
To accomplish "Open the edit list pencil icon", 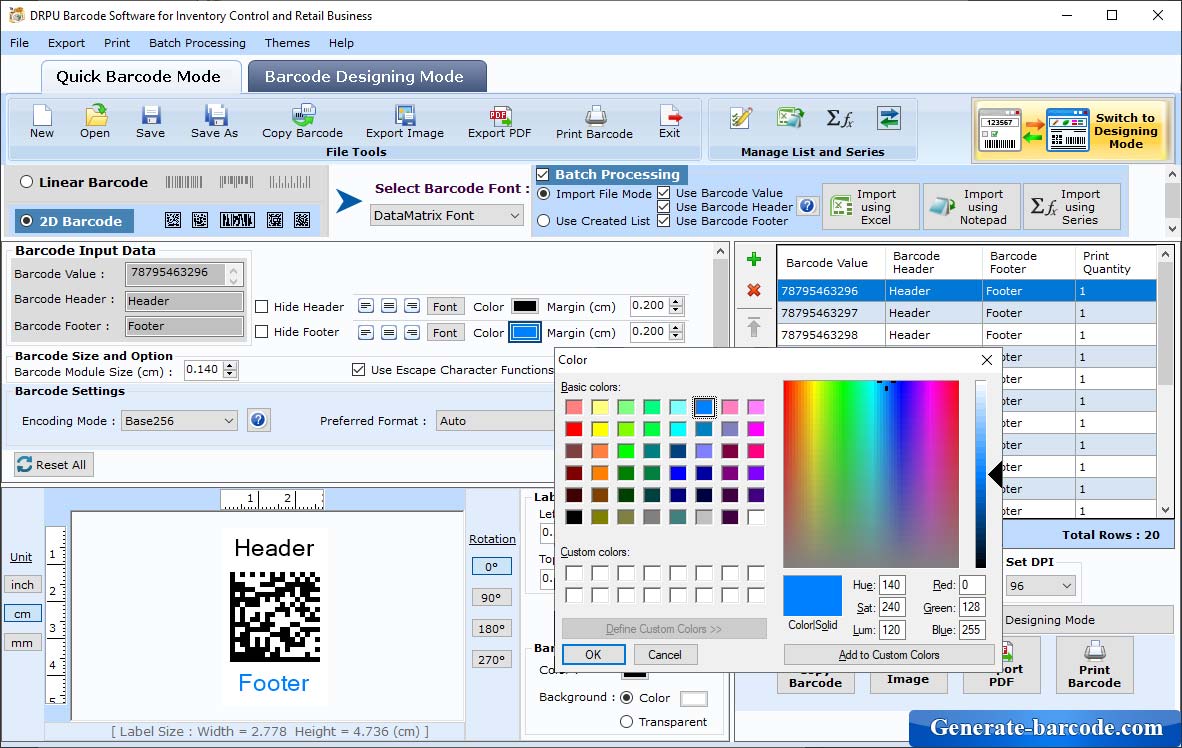I will (x=742, y=118).
